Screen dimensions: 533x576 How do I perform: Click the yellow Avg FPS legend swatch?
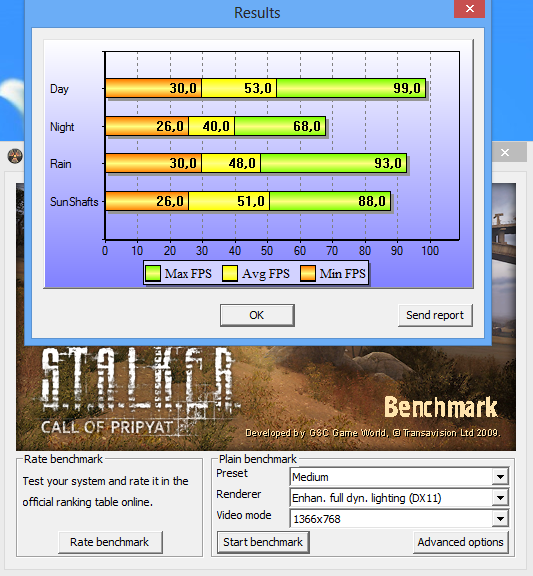230,274
